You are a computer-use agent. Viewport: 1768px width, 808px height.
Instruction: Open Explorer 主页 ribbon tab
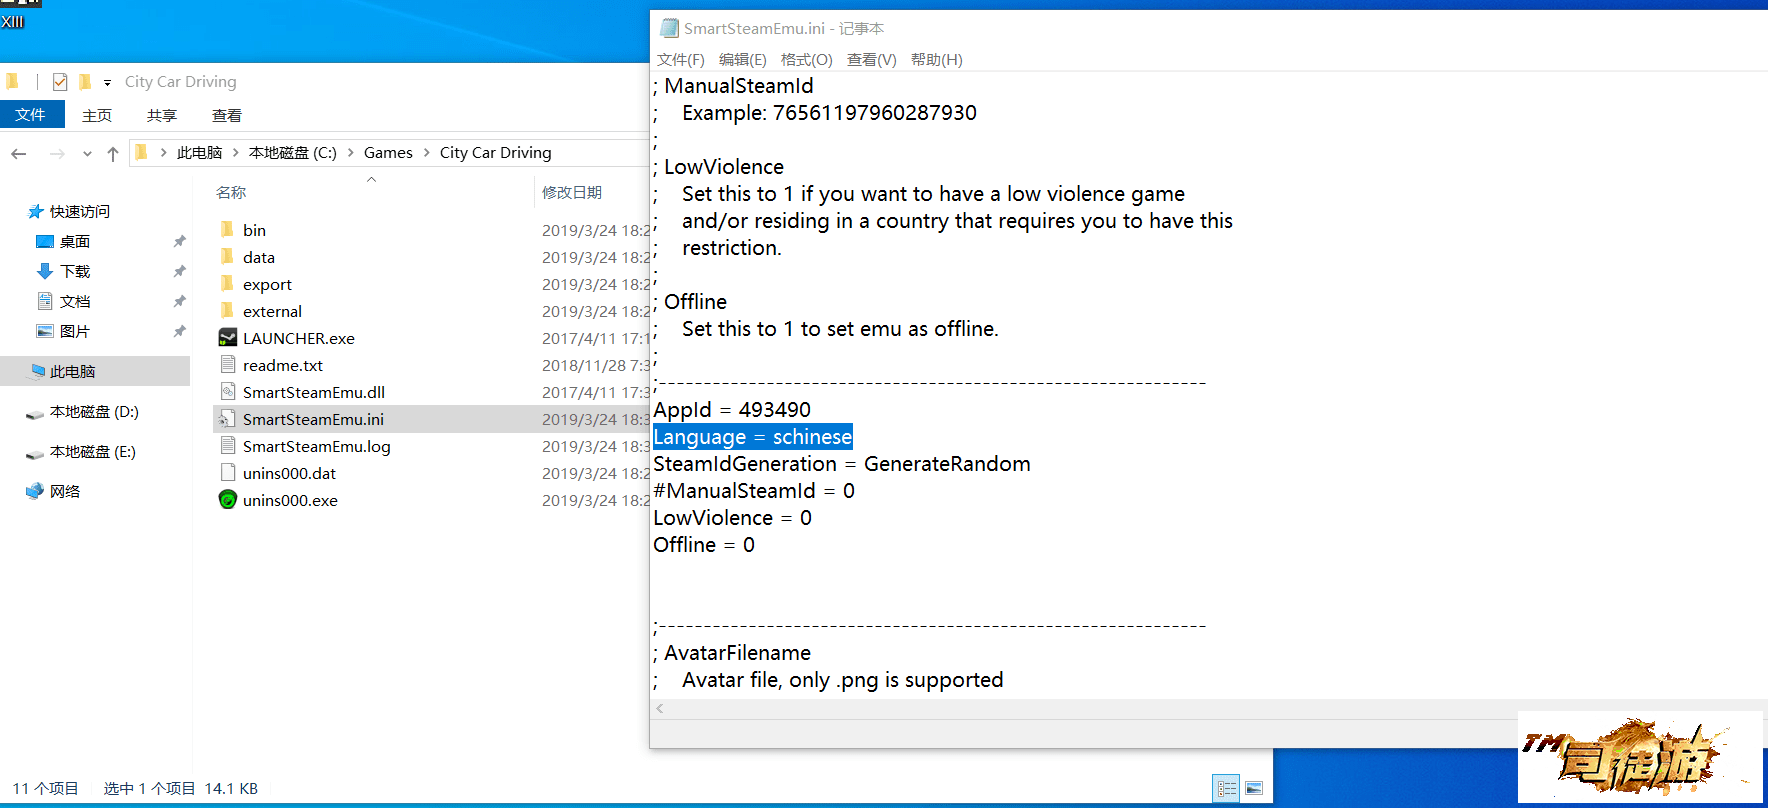coord(97,115)
